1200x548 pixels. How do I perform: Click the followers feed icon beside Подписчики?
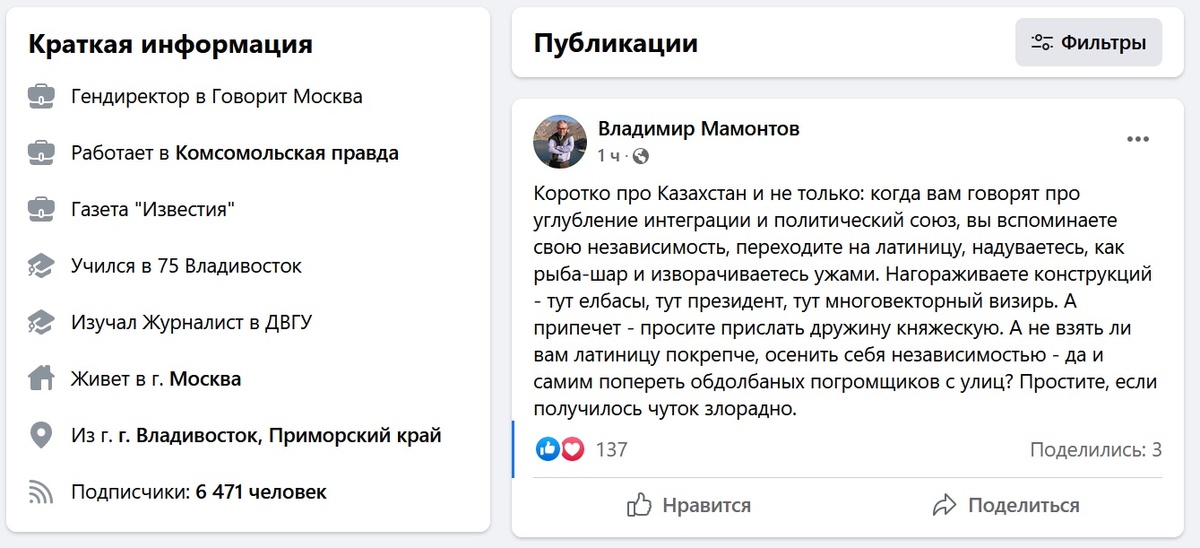[x=41, y=492]
